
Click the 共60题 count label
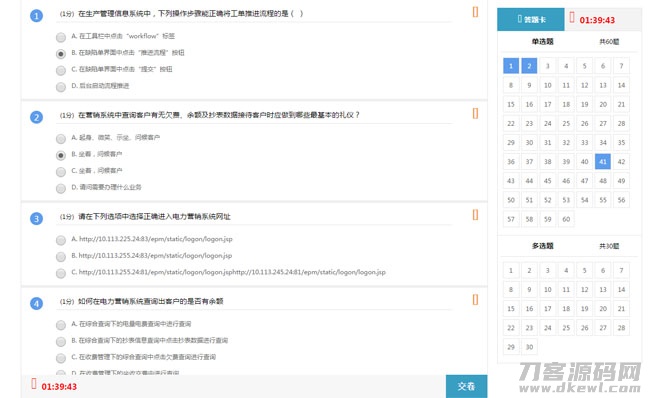[x=609, y=41]
